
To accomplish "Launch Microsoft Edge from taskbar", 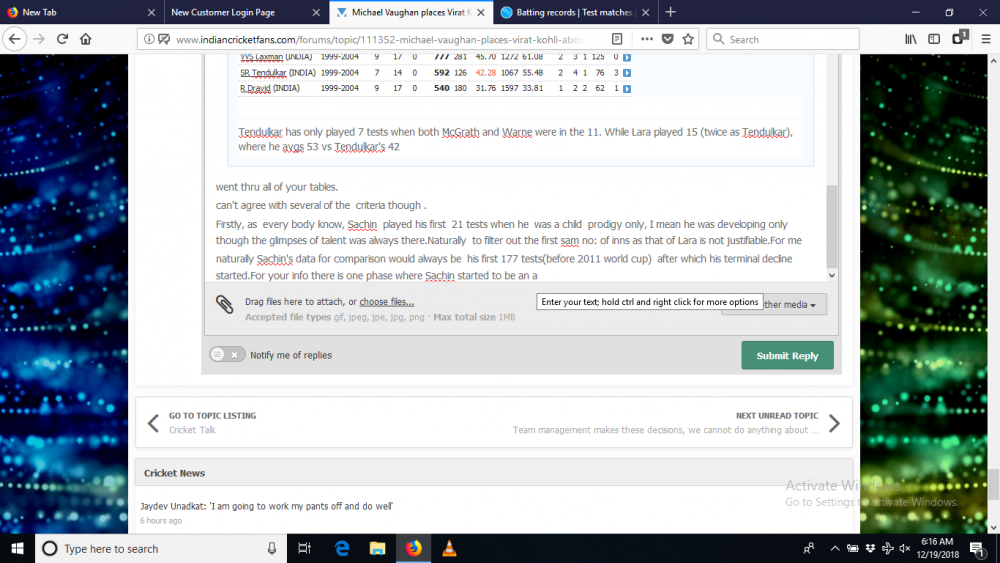I will [x=342, y=548].
